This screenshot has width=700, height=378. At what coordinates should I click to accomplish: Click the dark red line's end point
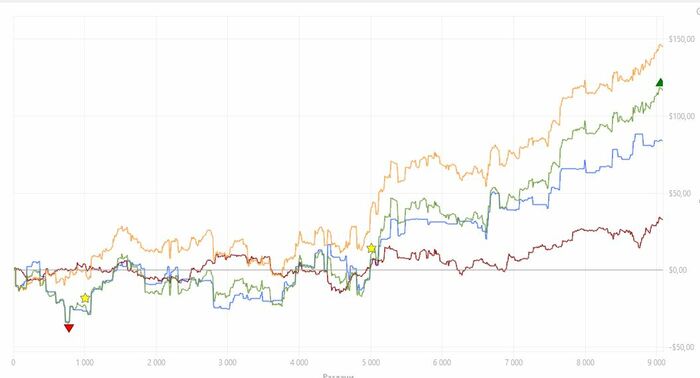pyautogui.click(x=662, y=219)
